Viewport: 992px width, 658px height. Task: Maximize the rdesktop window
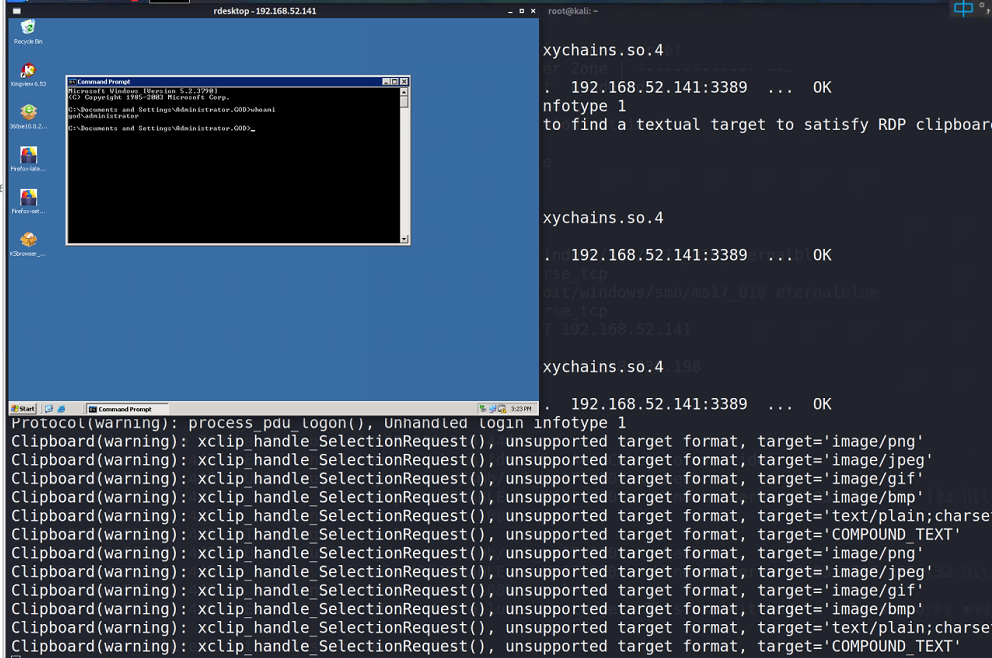(x=521, y=11)
